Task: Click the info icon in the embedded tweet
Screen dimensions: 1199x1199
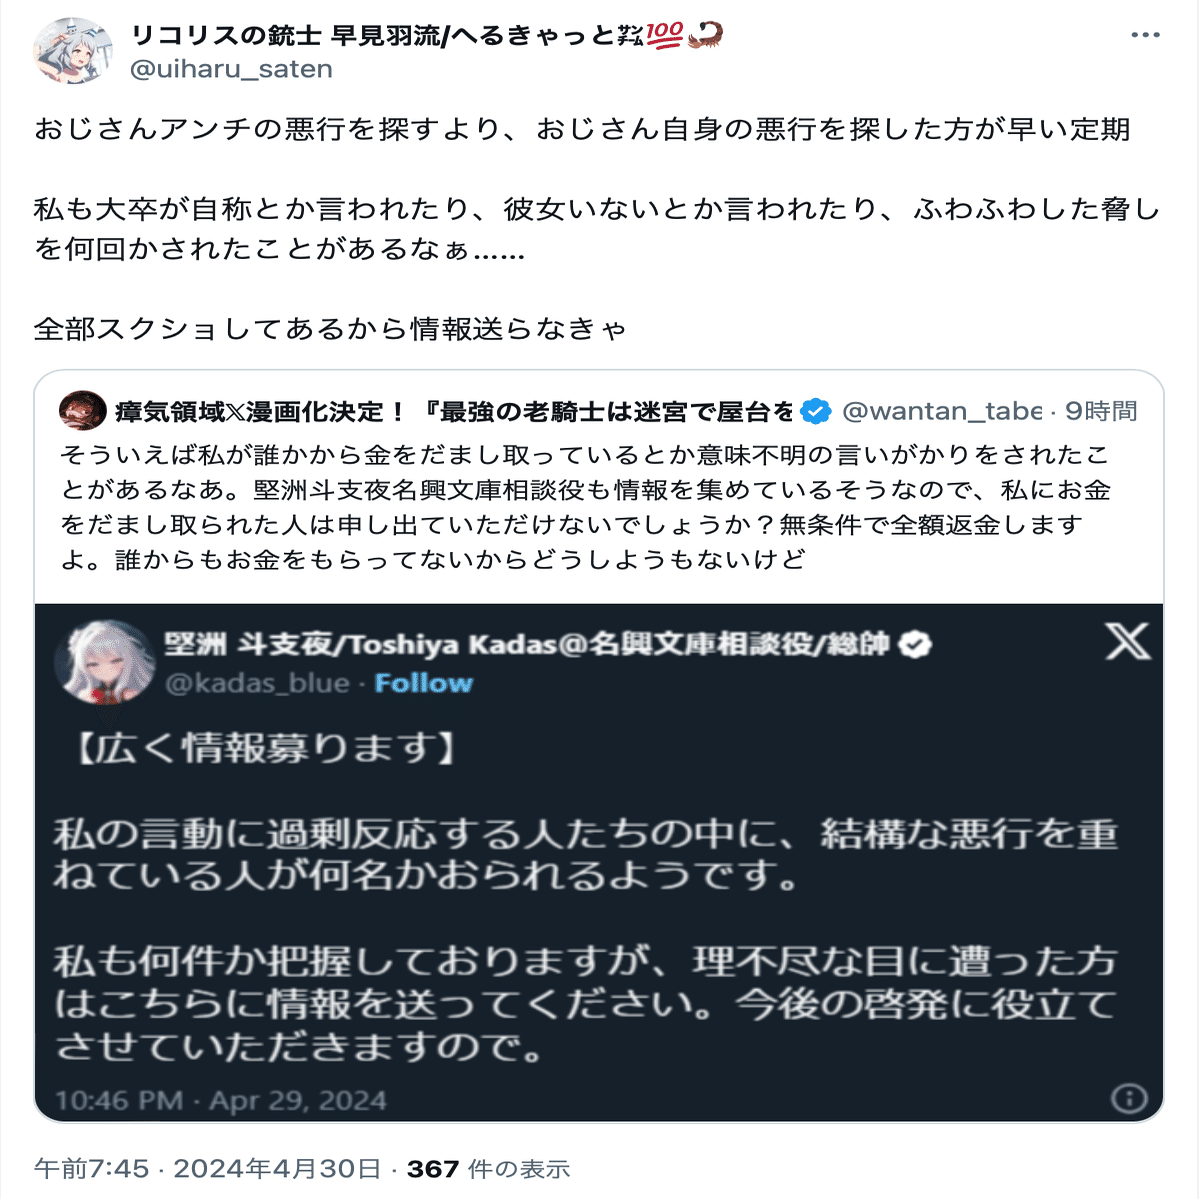Action: click(x=1129, y=1098)
